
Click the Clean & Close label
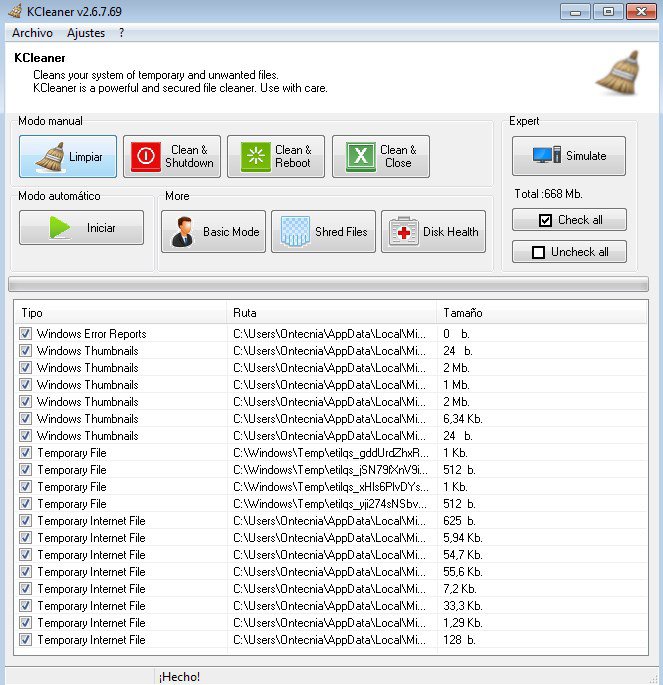point(398,156)
